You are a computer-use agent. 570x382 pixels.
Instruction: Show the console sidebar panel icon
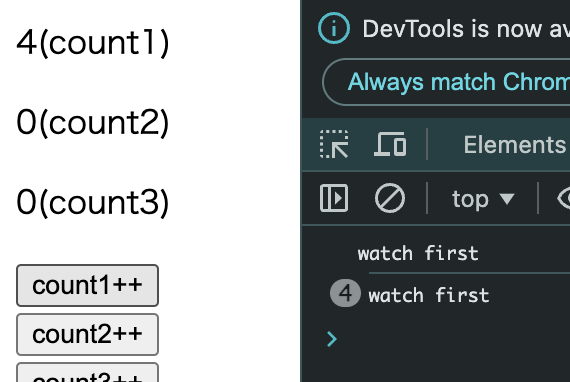(x=334, y=198)
